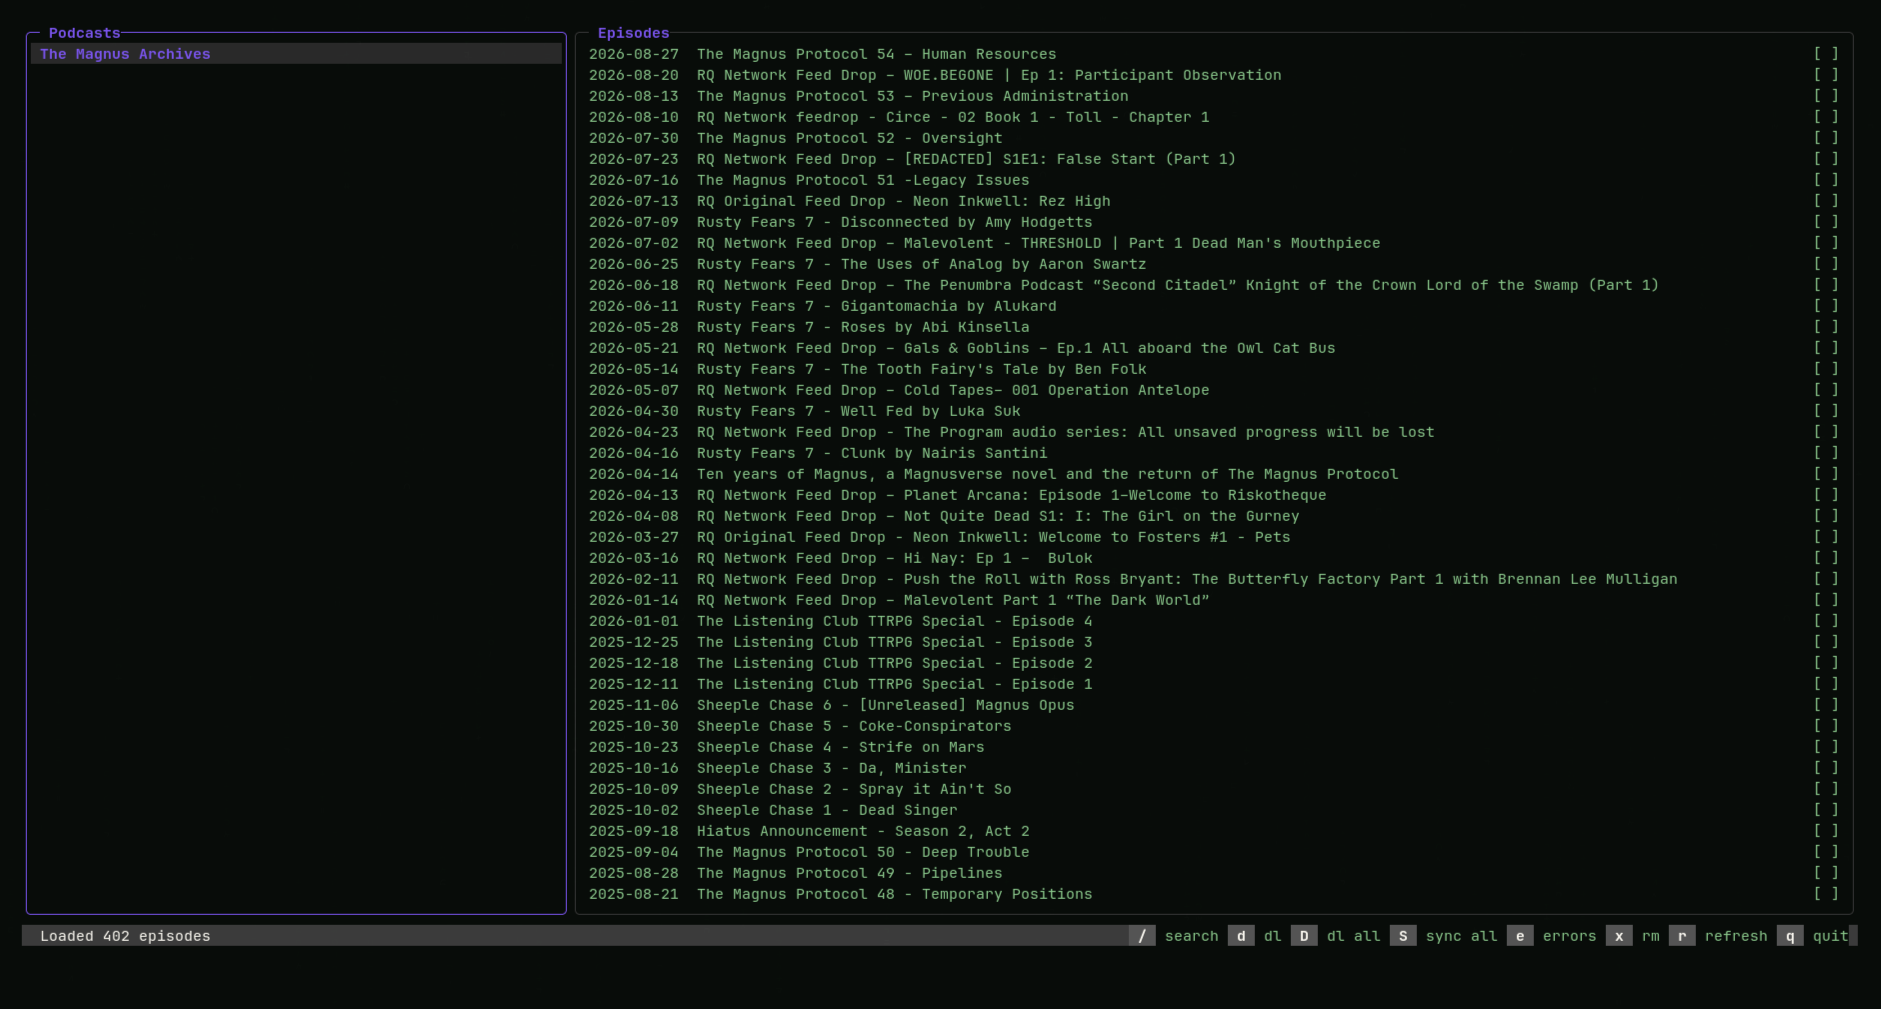Screen dimensions: 1881x1009
Task: Select episode Magnus Protocol 51 -Legacy Issues
Action: pos(1214,180)
